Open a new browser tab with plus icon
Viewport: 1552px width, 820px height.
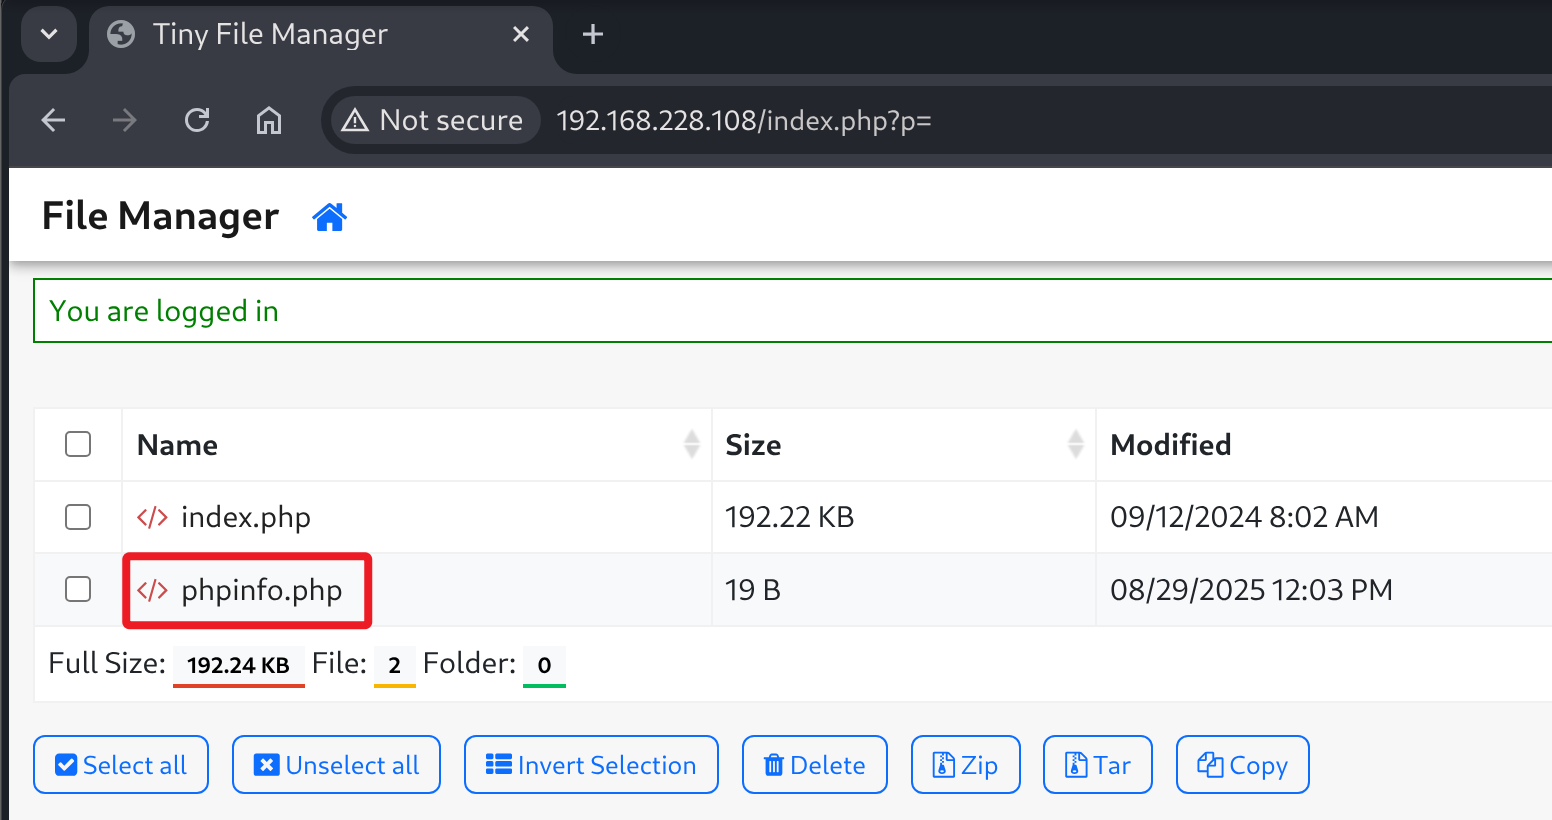click(592, 35)
